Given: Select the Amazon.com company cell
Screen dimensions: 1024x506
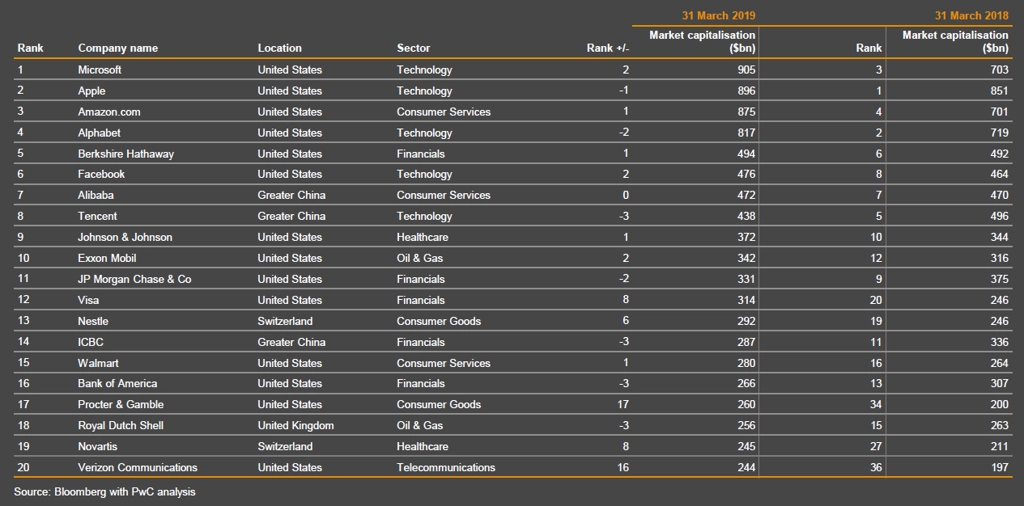Looking at the screenshot, I should (109, 112).
